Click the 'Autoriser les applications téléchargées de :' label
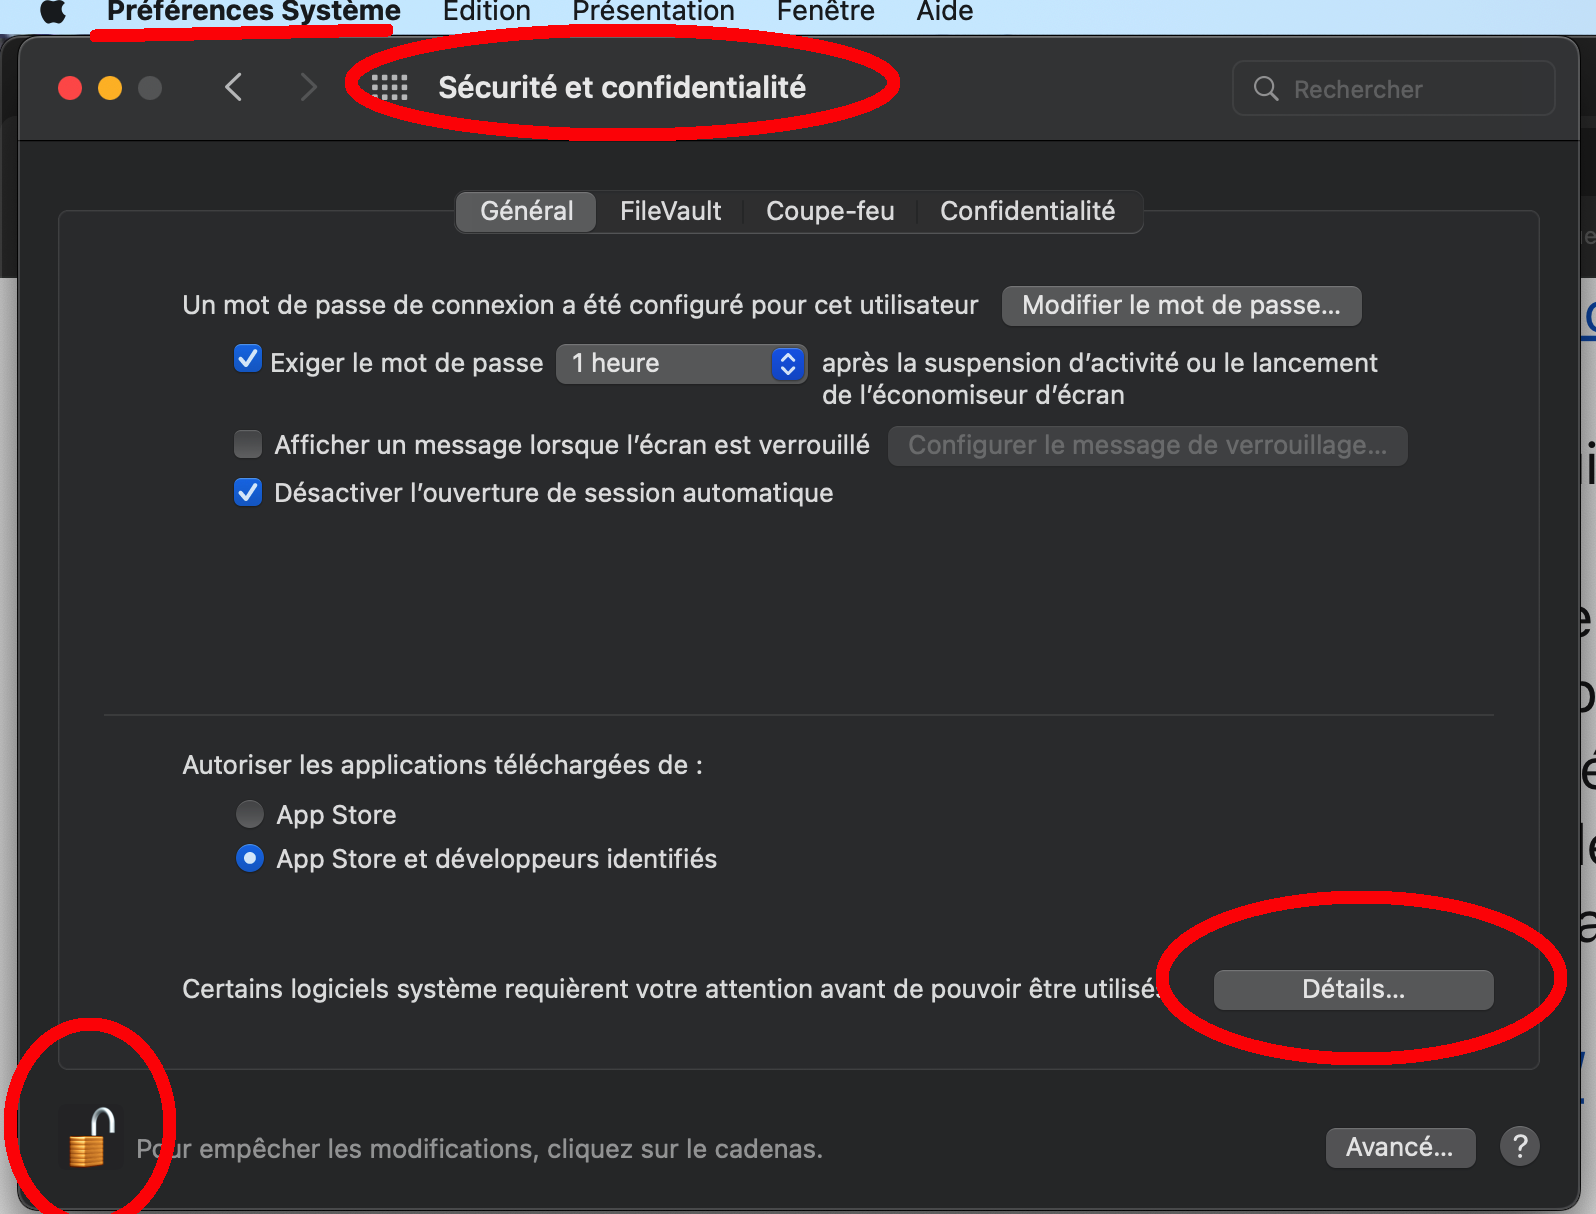 (442, 765)
